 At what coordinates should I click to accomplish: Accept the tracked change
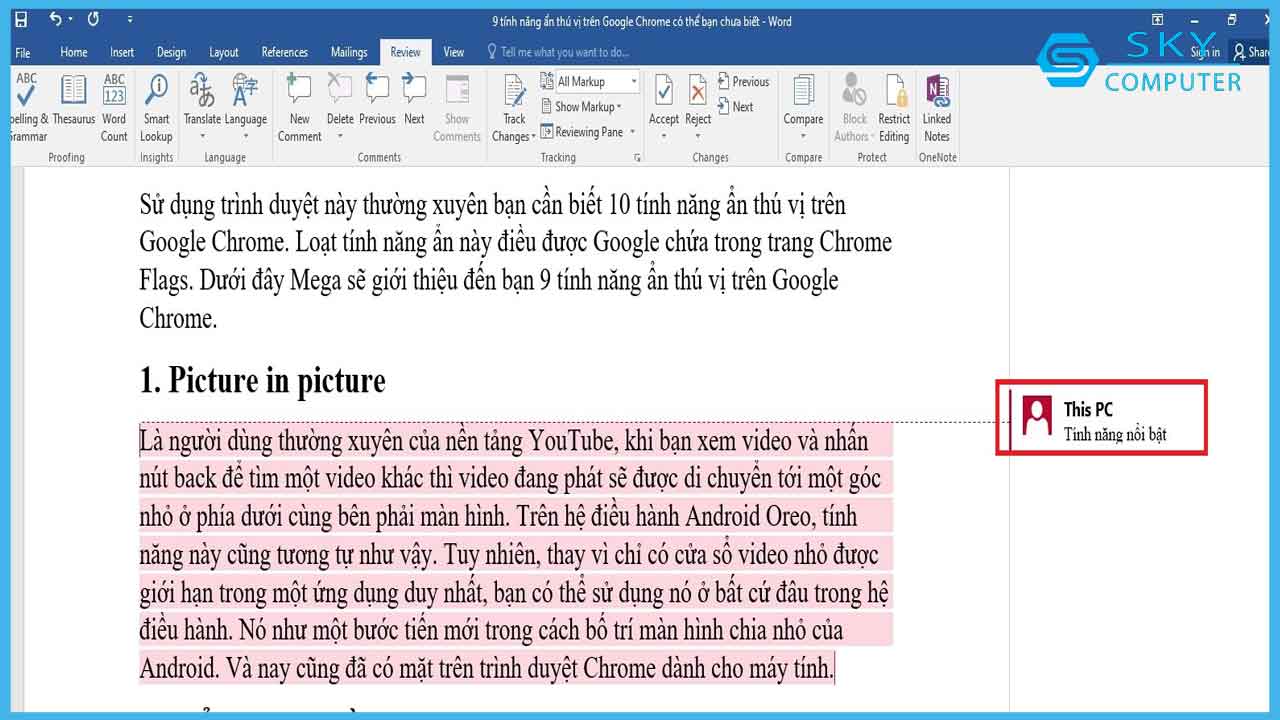coord(664,92)
